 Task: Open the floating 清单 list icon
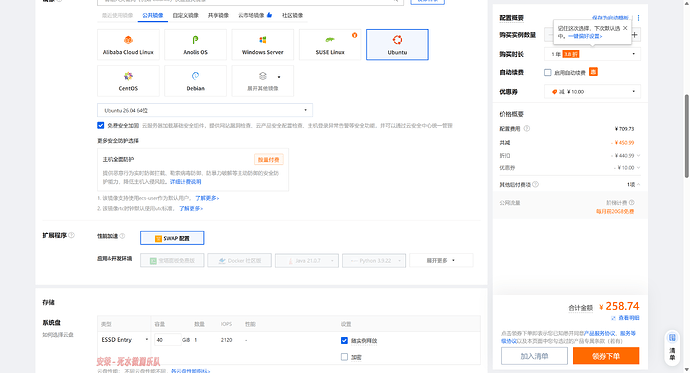click(672, 338)
